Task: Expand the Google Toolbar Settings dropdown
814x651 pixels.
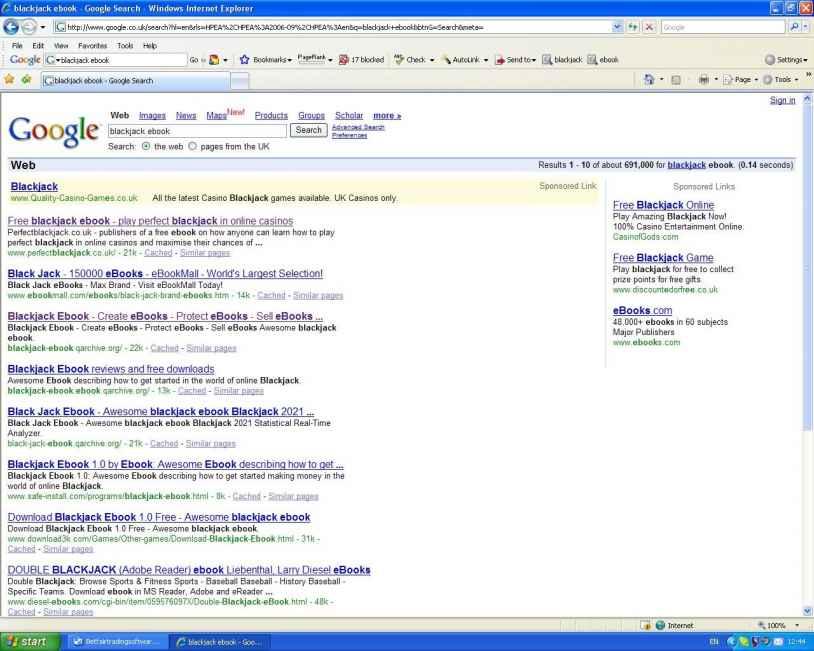Action: tap(784, 60)
